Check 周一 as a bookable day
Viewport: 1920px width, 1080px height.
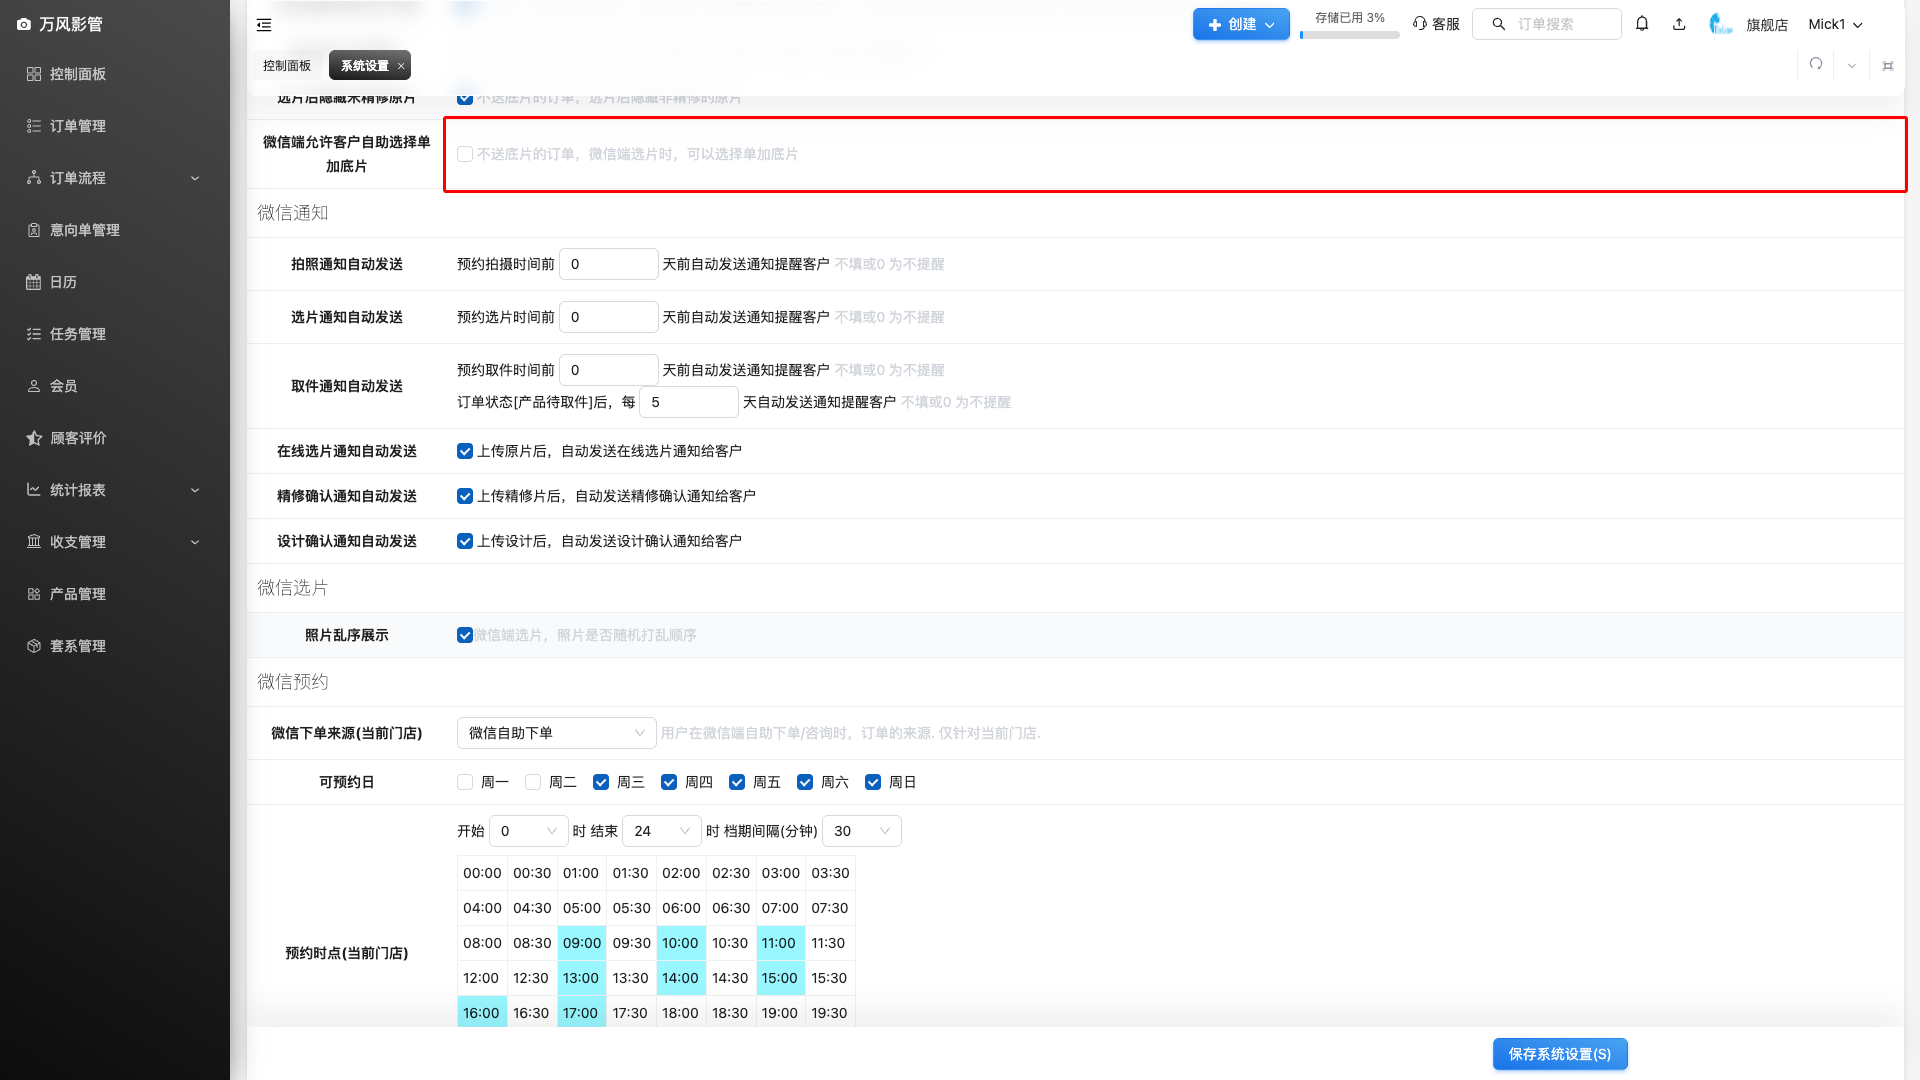pos(465,782)
